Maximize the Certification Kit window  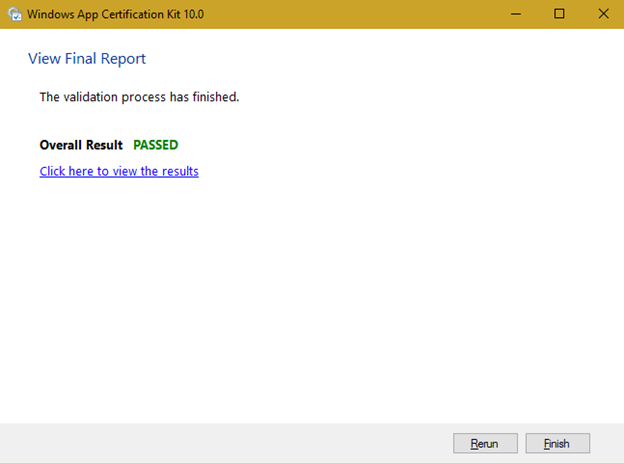(x=559, y=14)
